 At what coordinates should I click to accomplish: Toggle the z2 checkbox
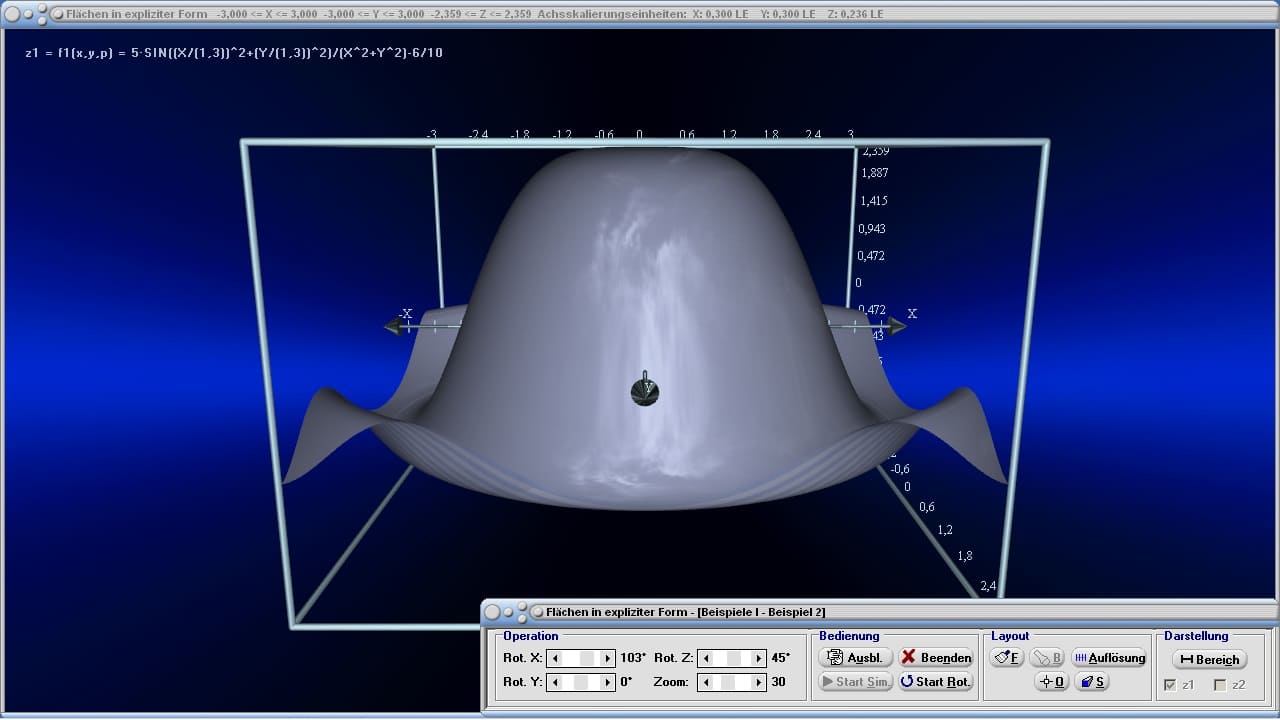[1219, 685]
